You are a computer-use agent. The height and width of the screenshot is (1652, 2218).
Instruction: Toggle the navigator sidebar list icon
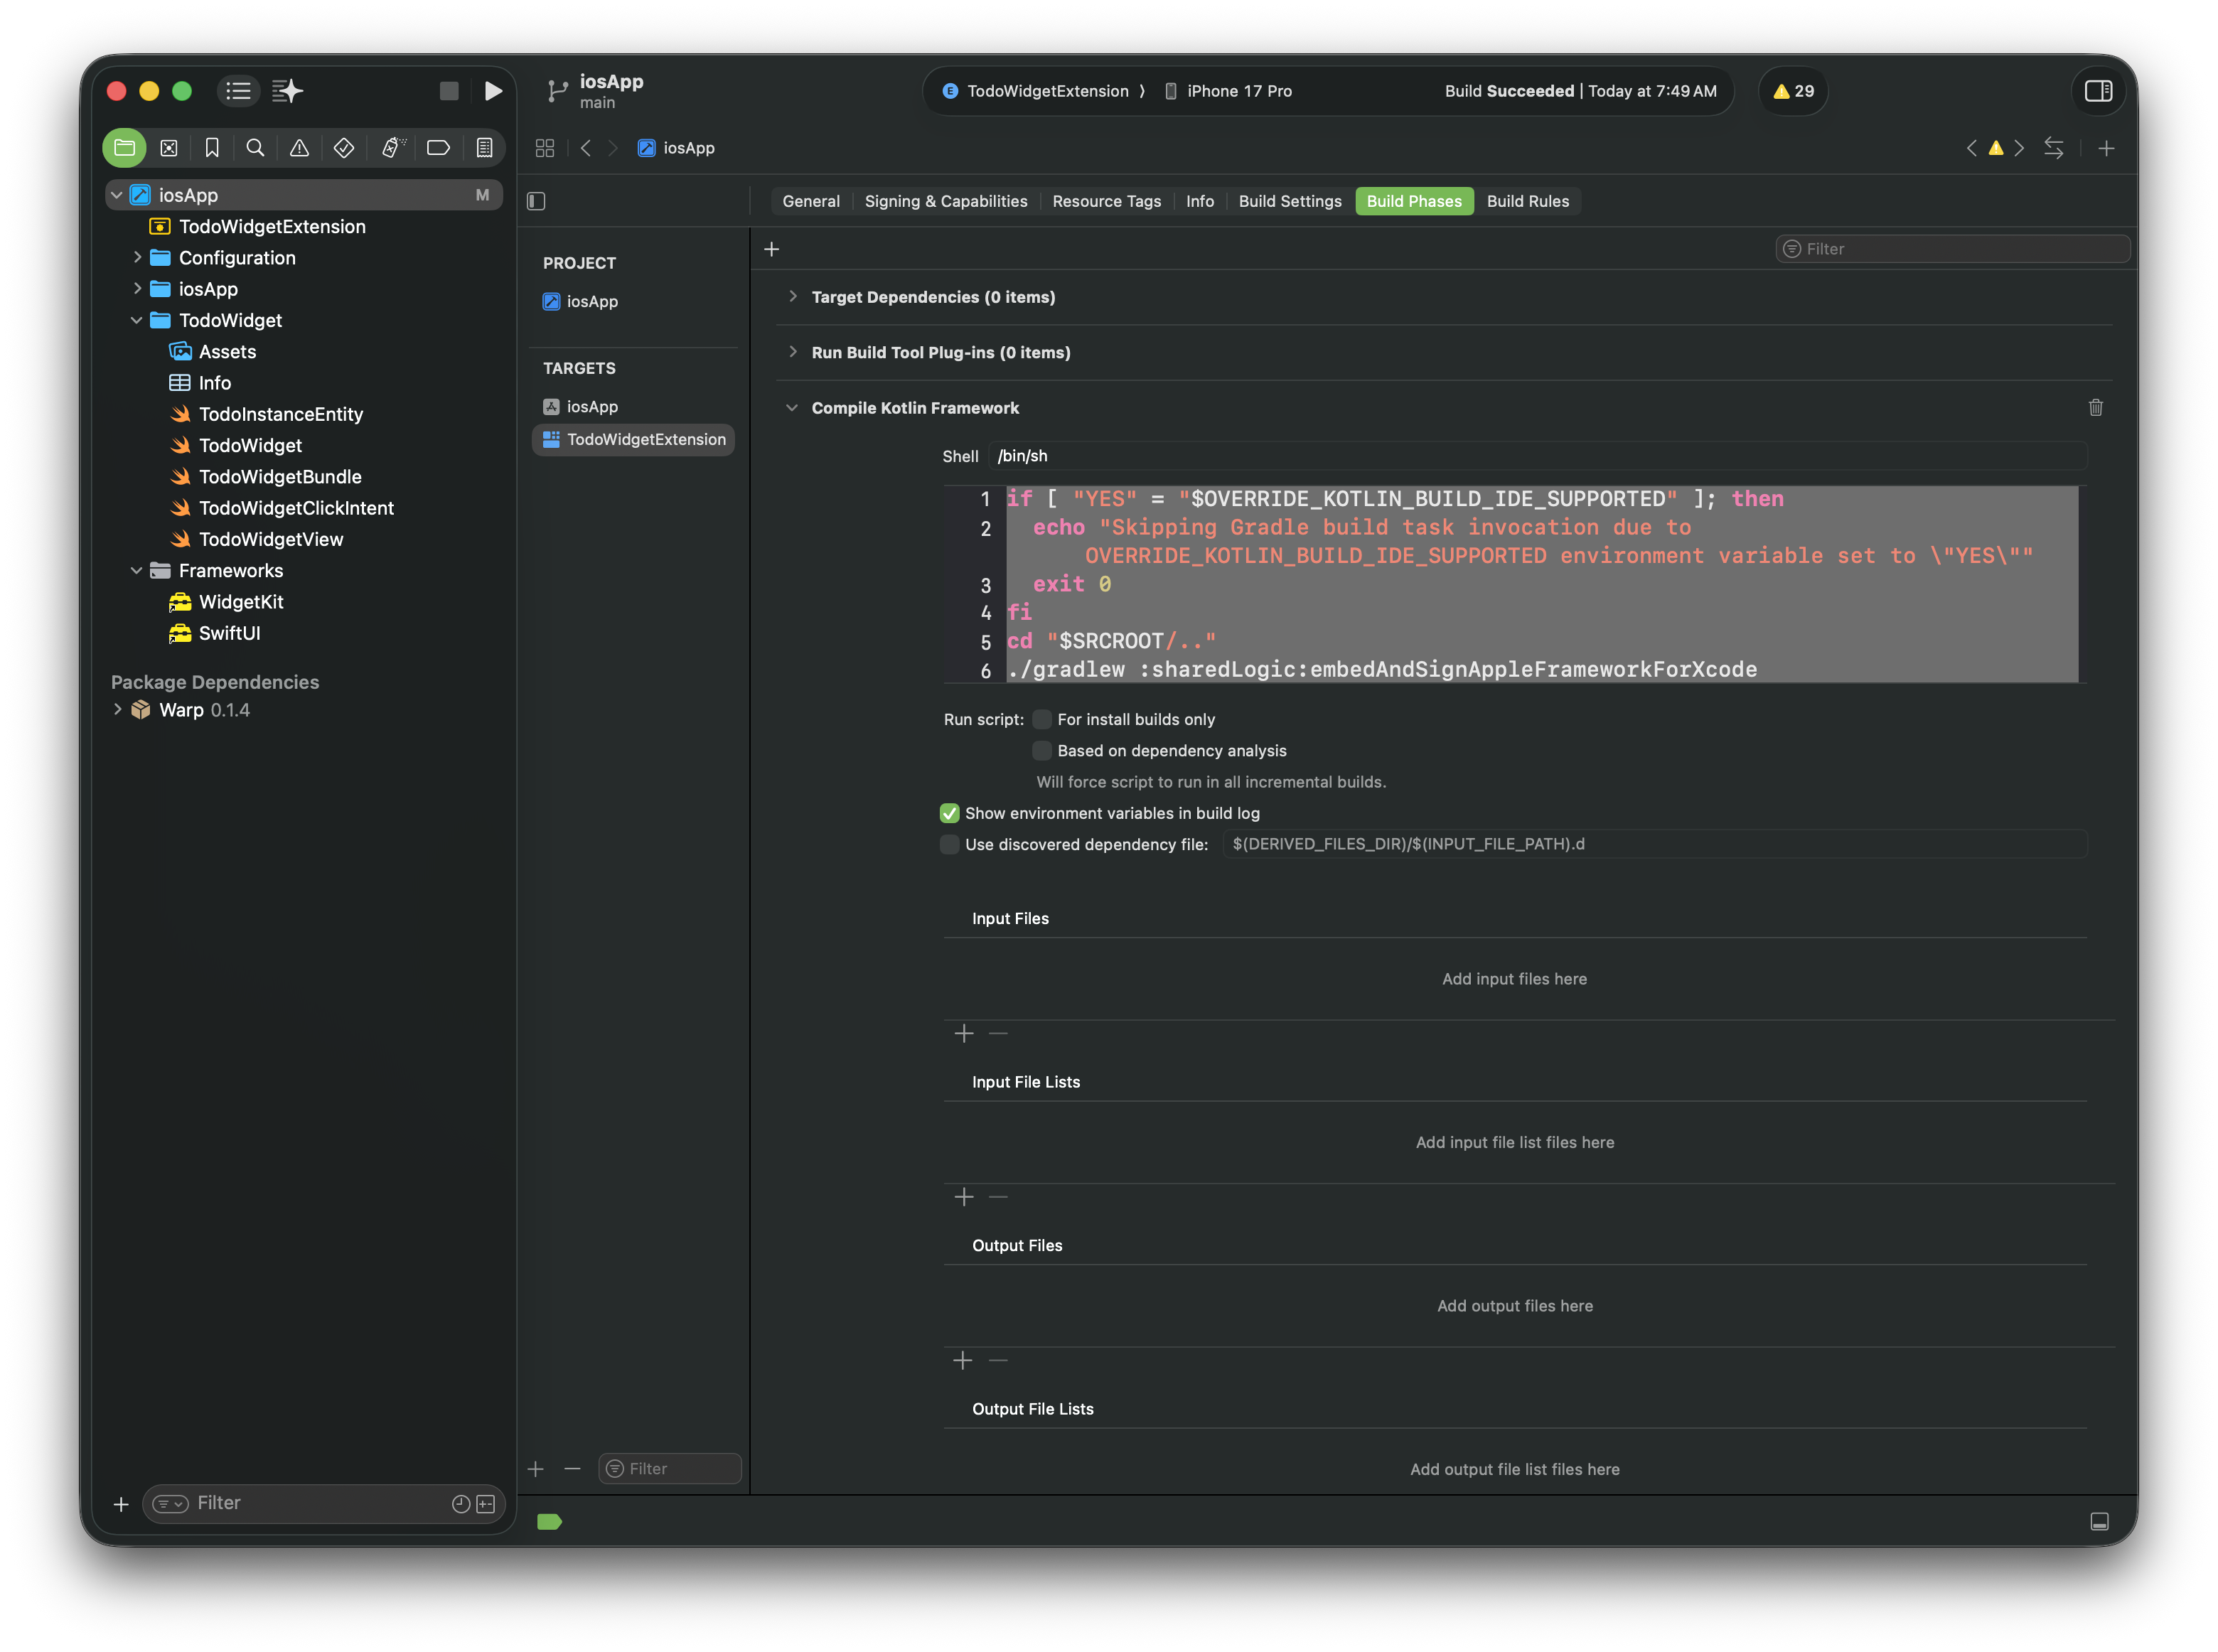pyautogui.click(x=238, y=91)
